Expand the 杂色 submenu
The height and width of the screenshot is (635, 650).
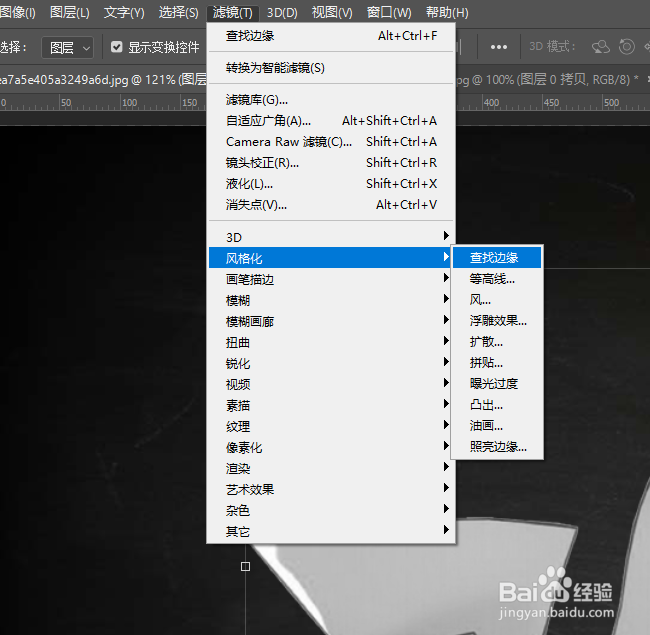[x=331, y=510]
